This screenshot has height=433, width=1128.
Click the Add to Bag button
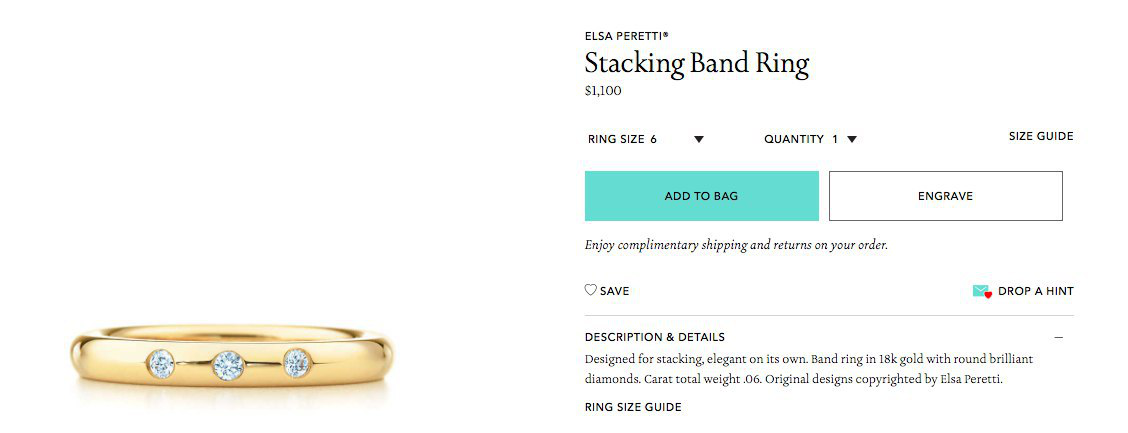(x=701, y=196)
